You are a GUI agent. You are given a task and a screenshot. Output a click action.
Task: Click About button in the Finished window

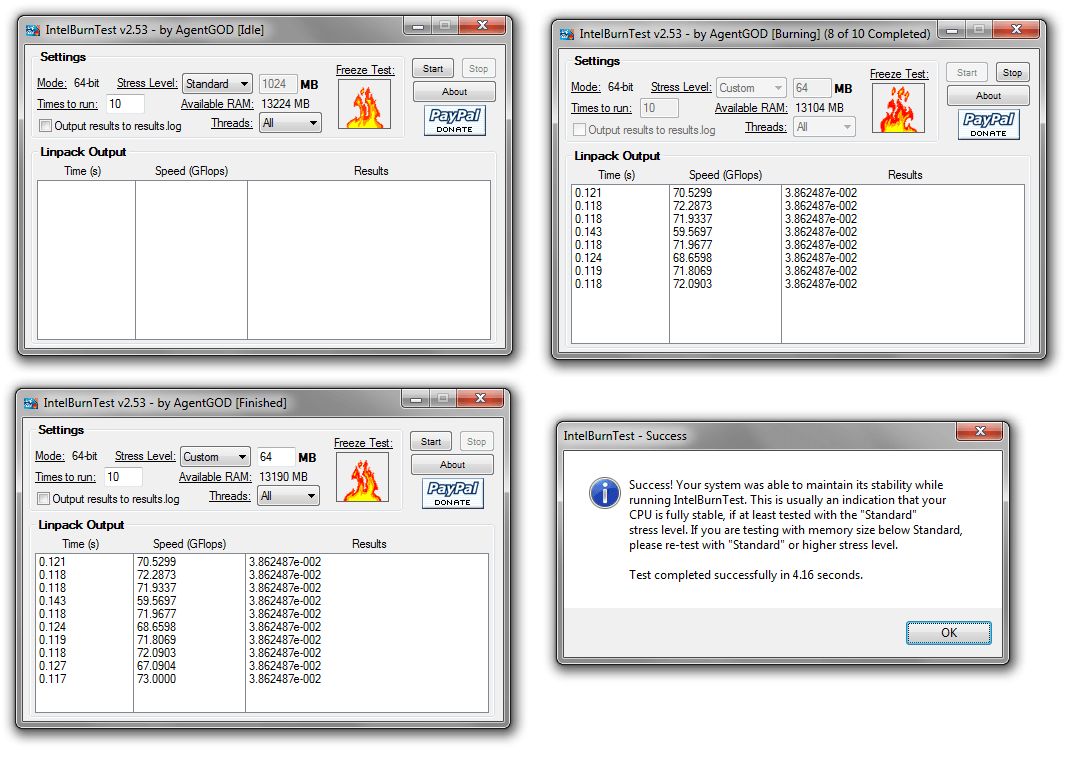(452, 465)
